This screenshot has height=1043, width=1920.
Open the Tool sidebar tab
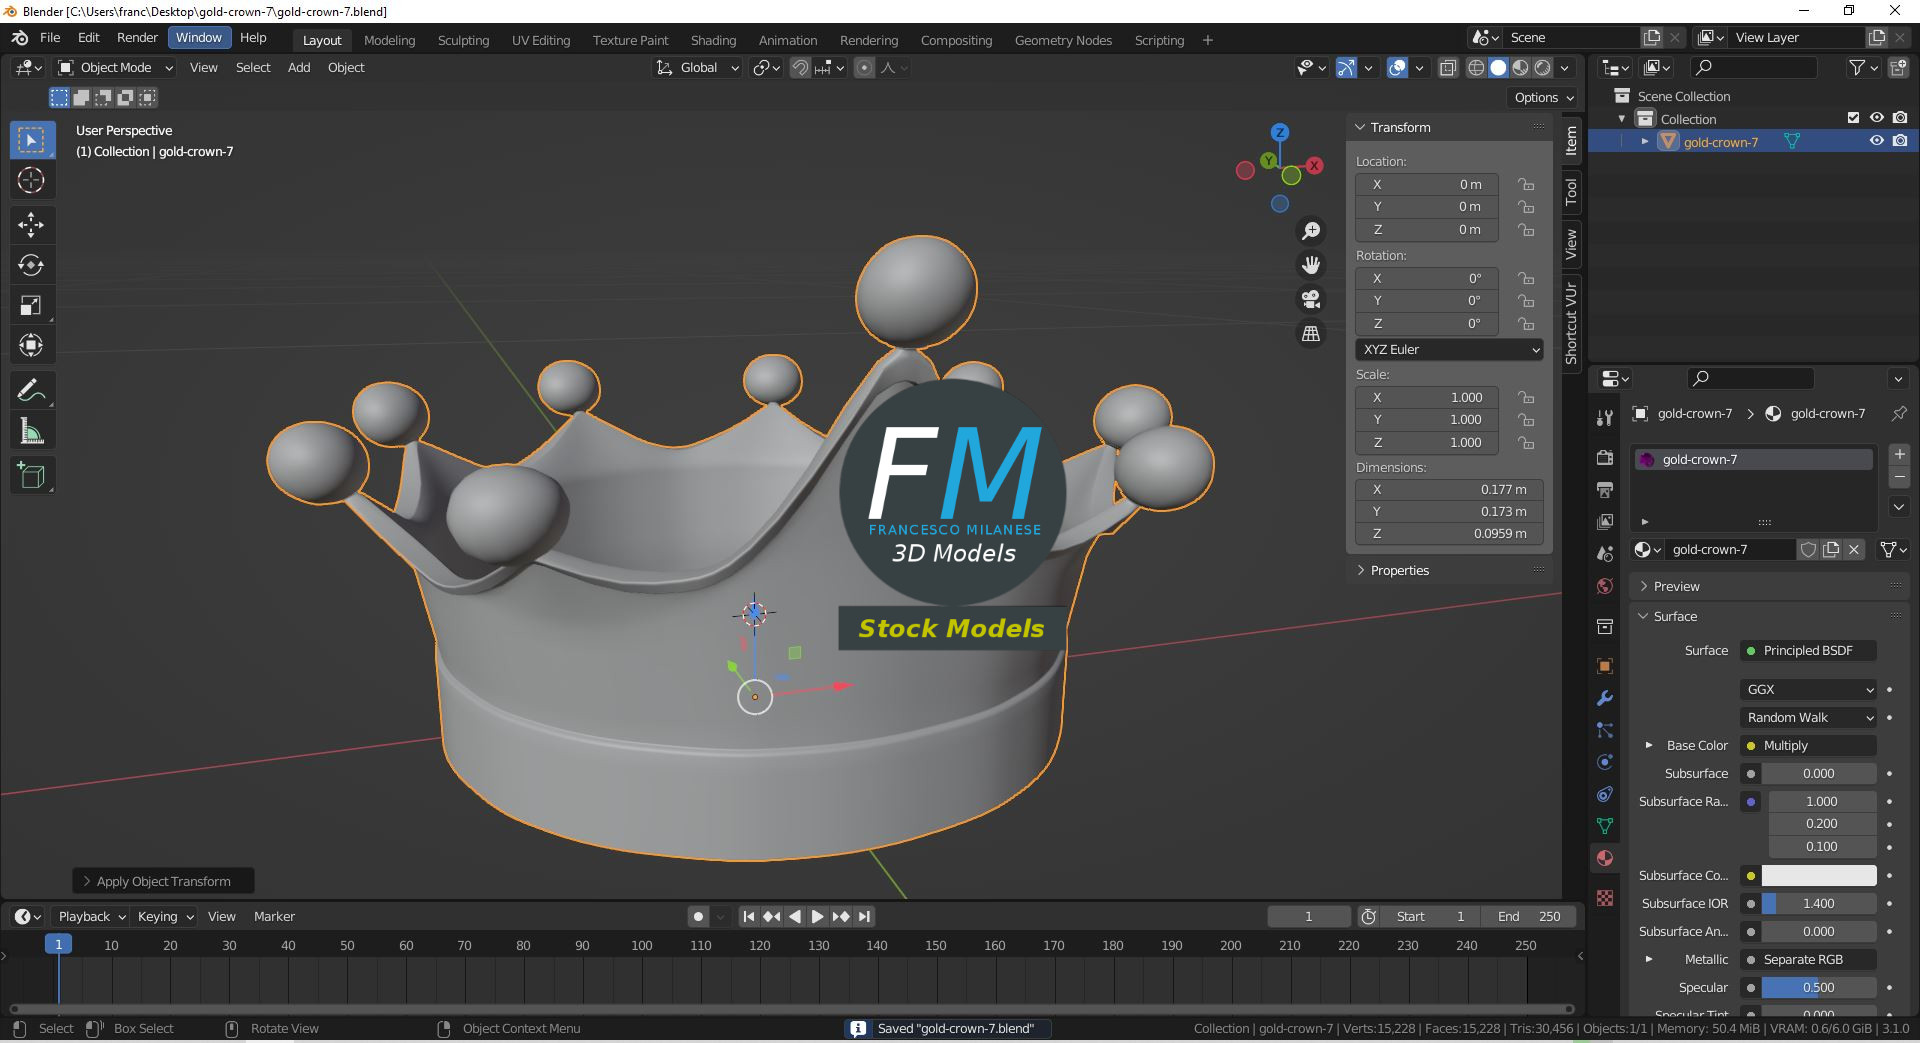coord(1571,190)
